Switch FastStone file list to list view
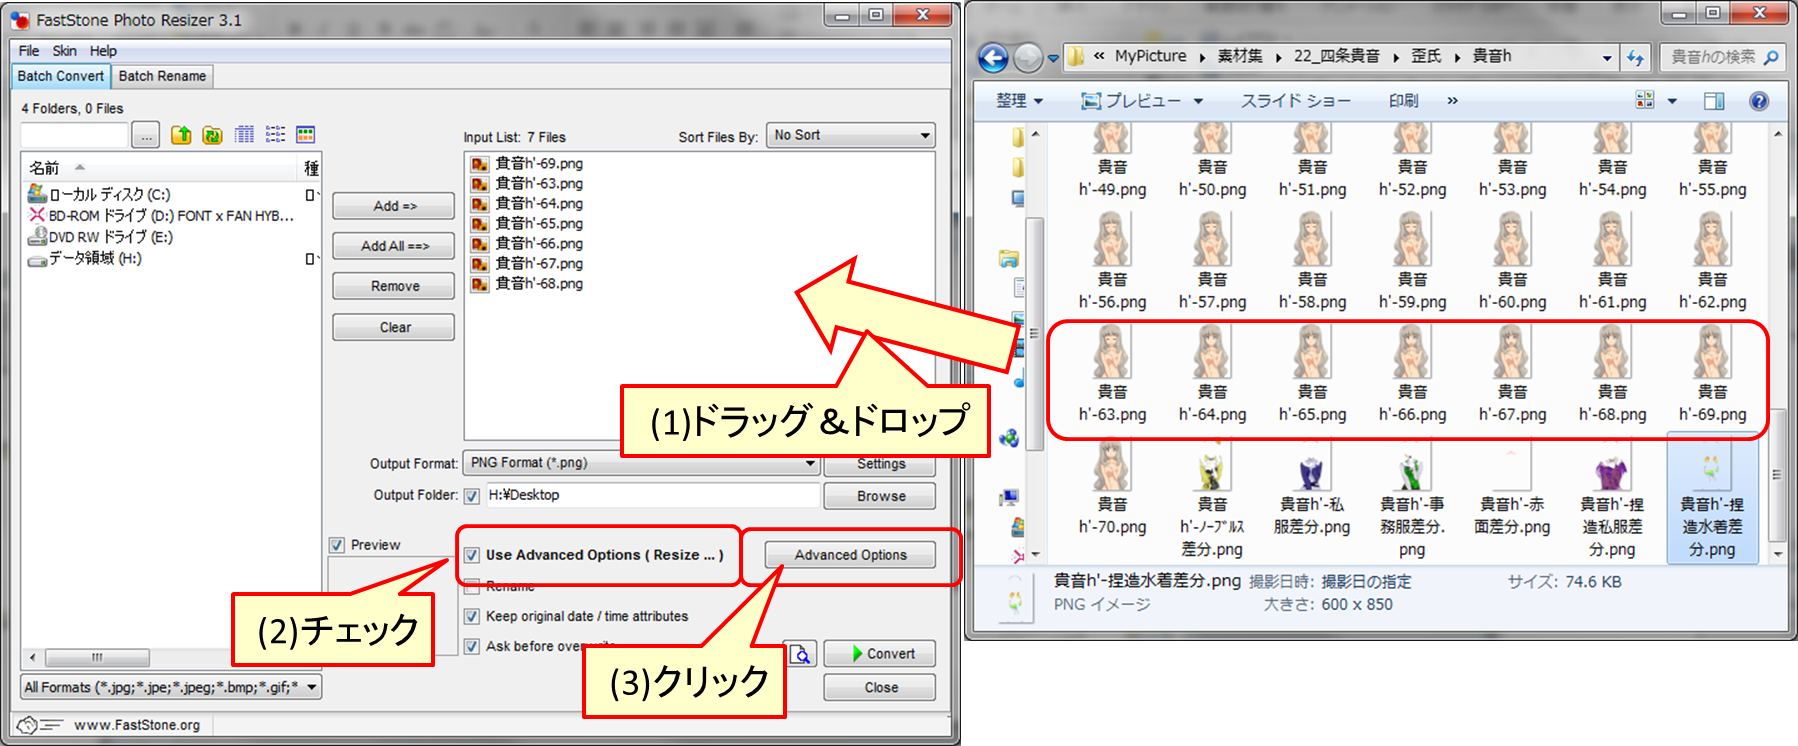This screenshot has width=1798, height=746. click(275, 135)
